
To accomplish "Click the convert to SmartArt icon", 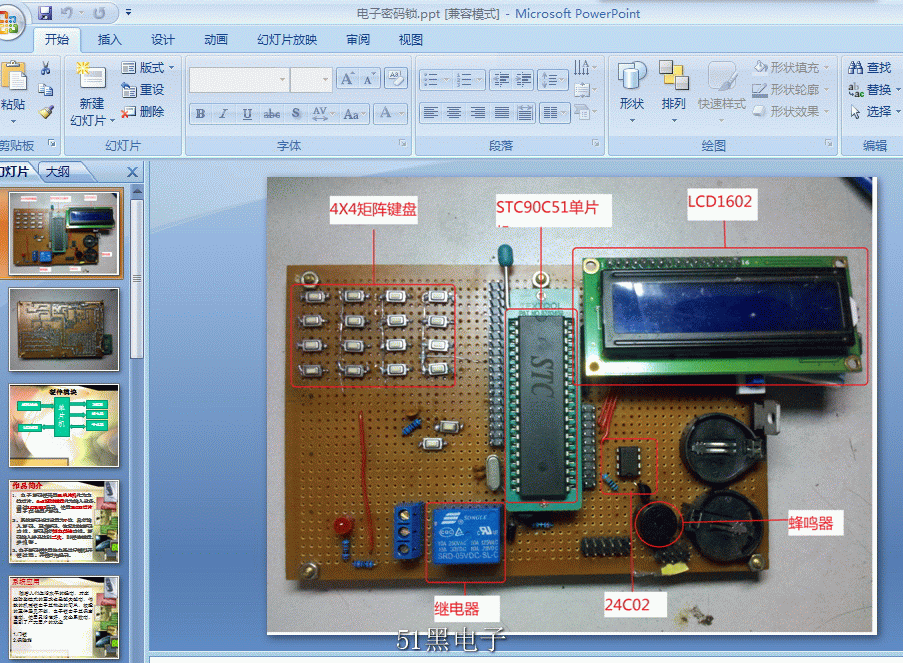I will tap(585, 112).
